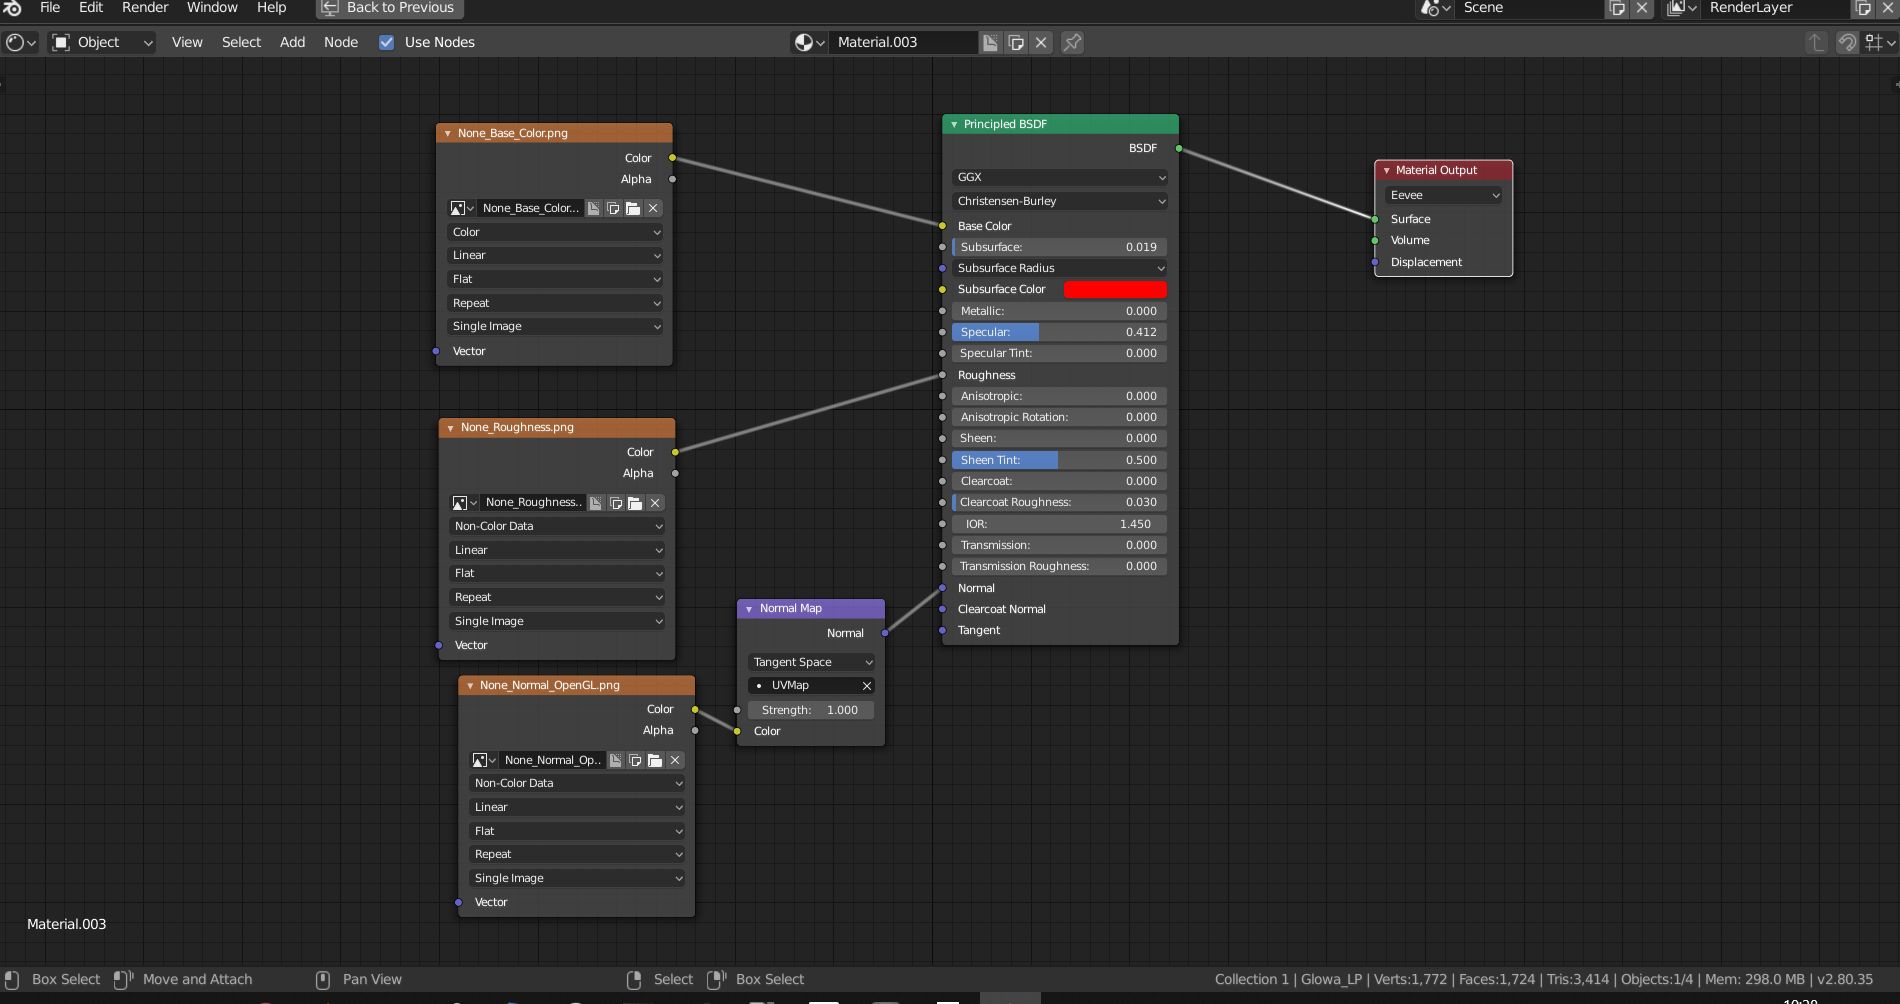Unlink the image in None_Normal_OpenGL node
This screenshot has height=1004, width=1900.
(x=675, y=760)
